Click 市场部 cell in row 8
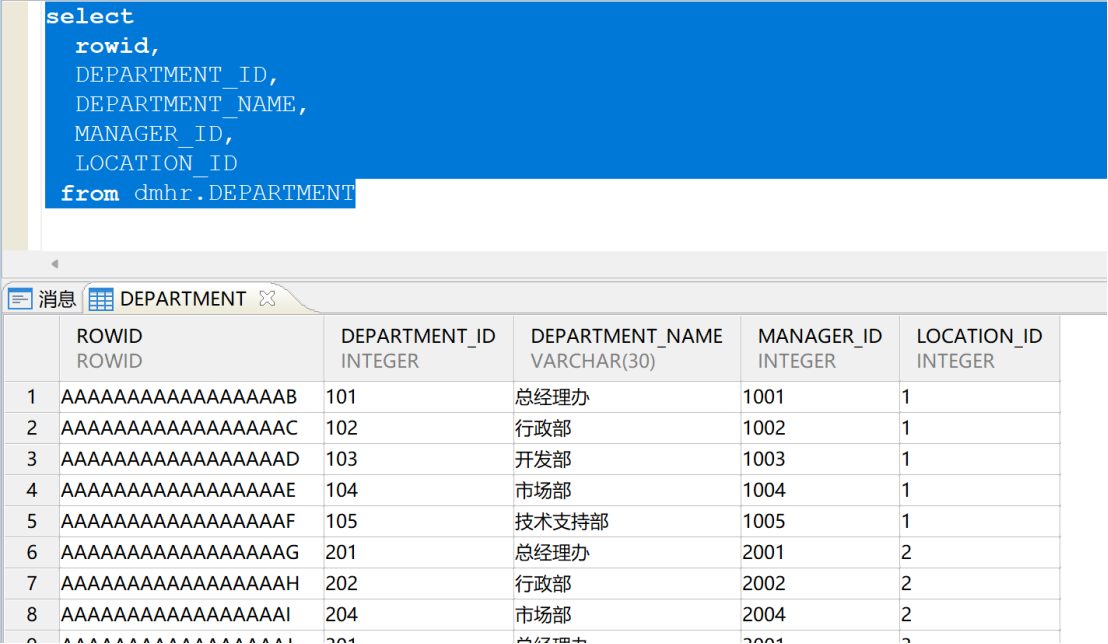Screen dimensions: 1108x644 tap(627, 615)
